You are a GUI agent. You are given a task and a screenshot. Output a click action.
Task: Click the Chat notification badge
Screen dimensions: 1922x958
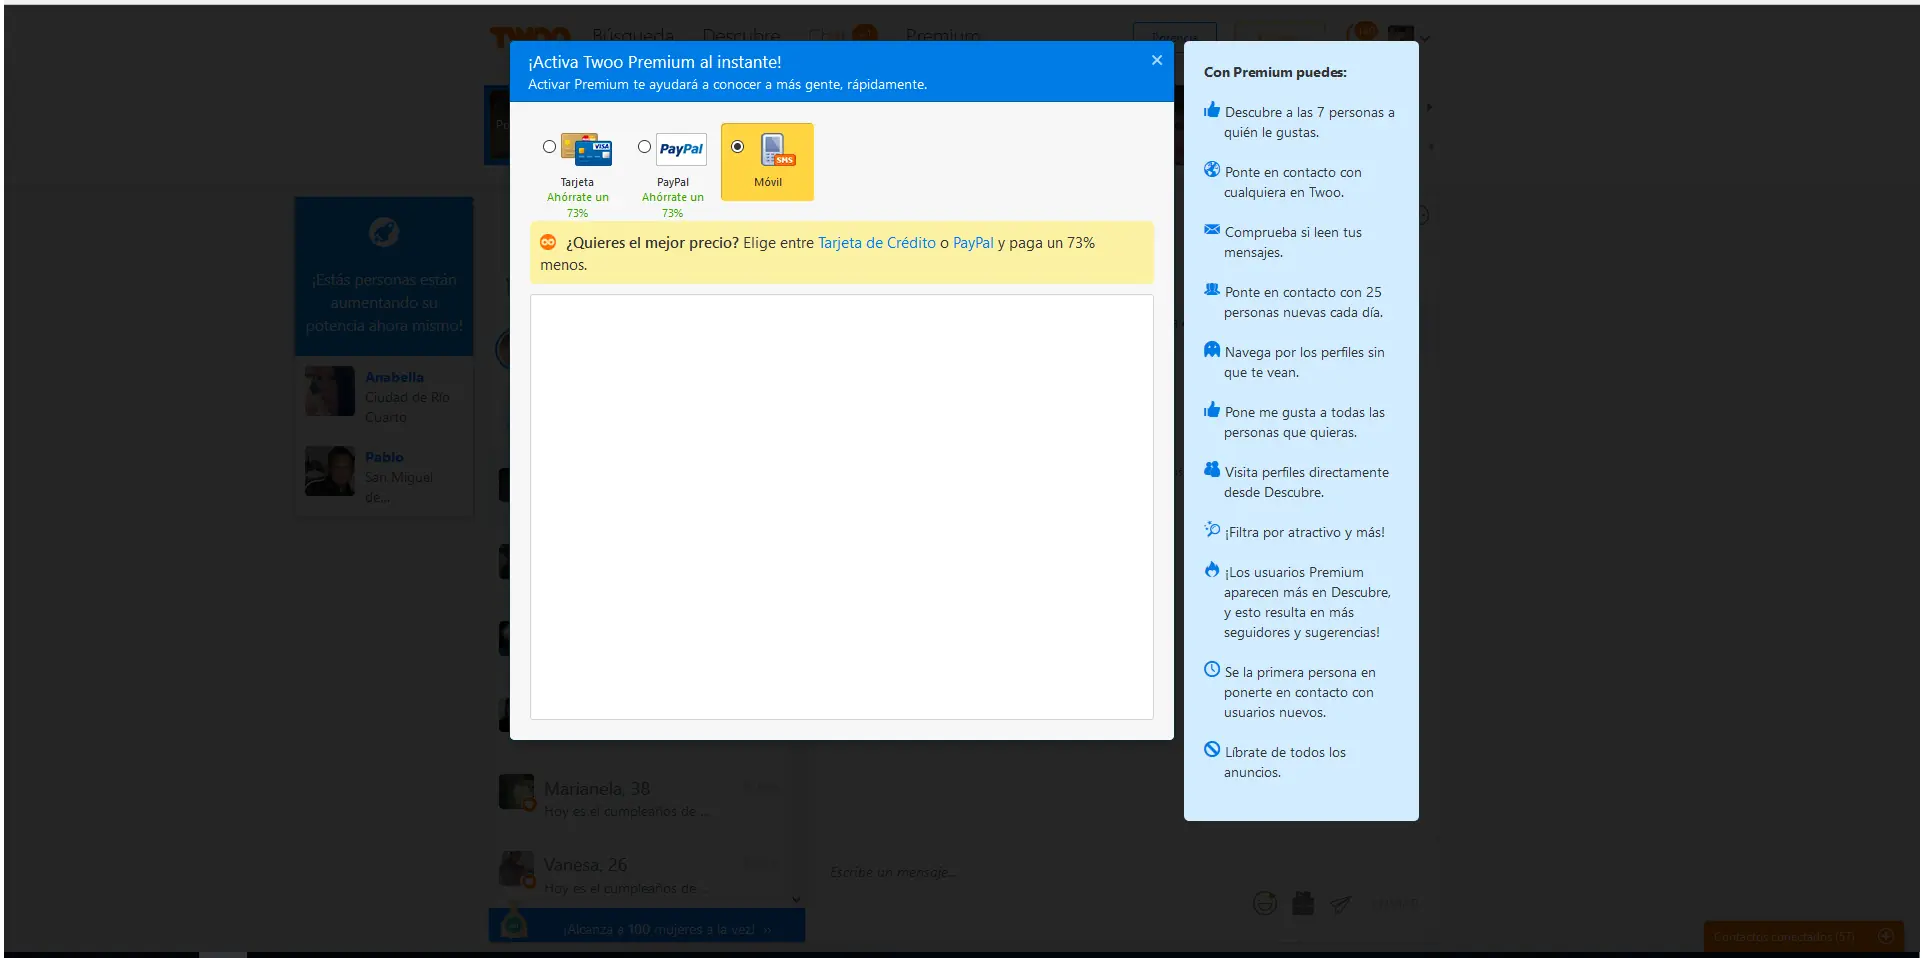tap(865, 34)
